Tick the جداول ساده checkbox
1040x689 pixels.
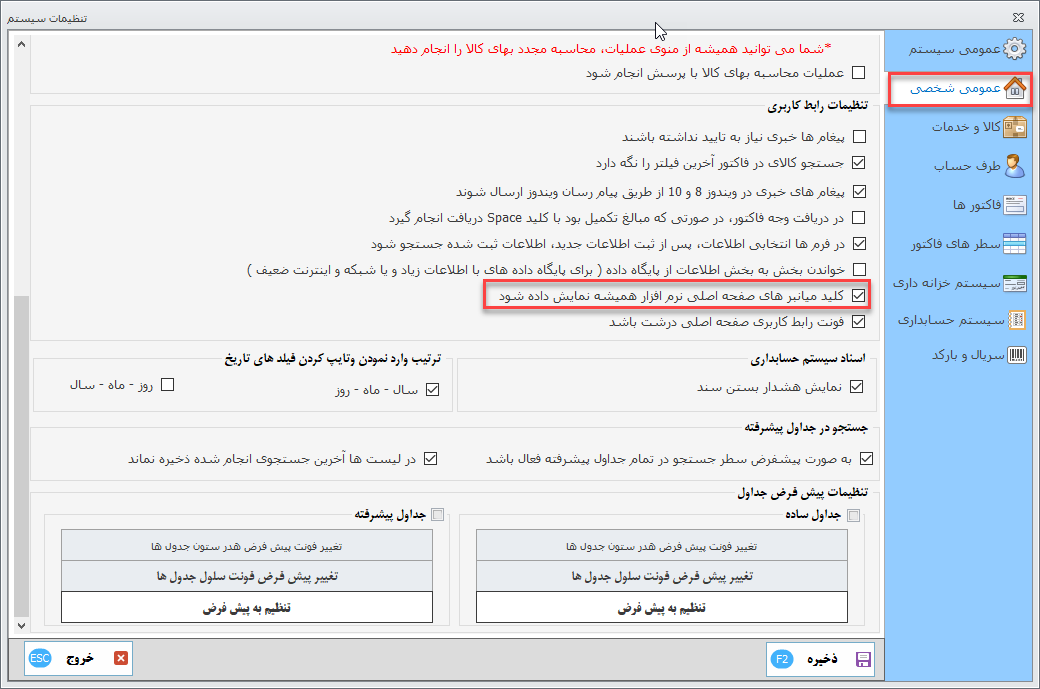pyautogui.click(x=854, y=515)
